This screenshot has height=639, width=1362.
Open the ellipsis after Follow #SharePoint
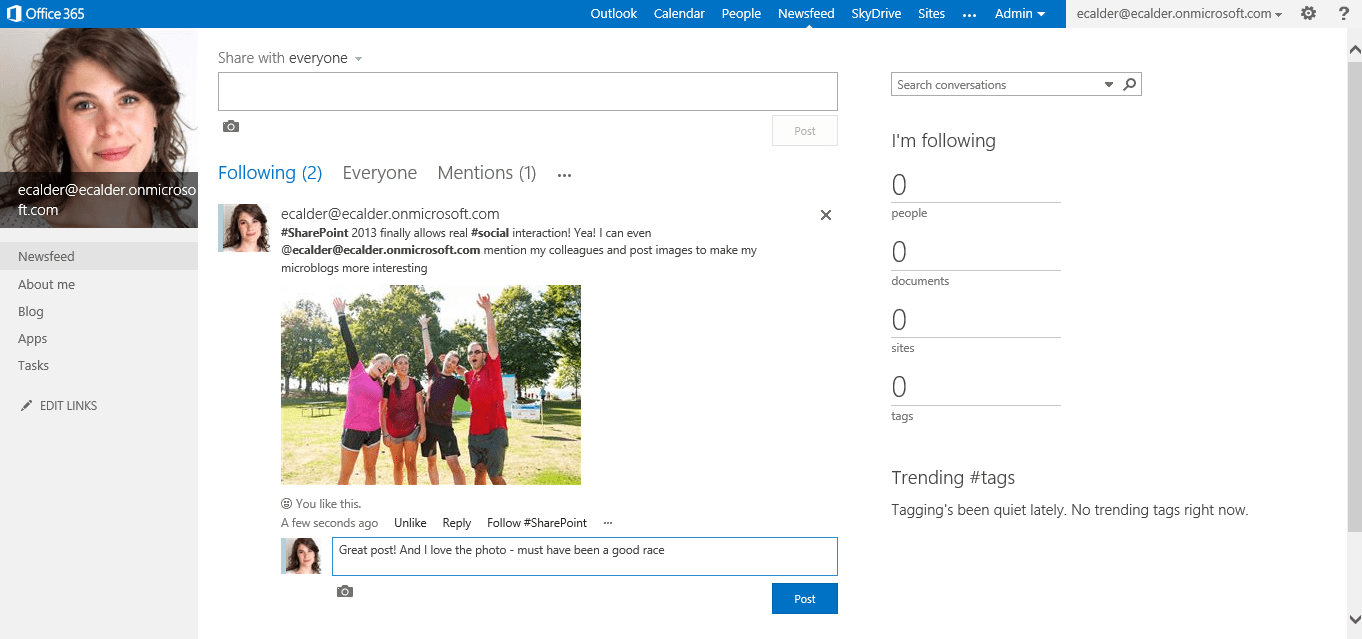click(608, 523)
